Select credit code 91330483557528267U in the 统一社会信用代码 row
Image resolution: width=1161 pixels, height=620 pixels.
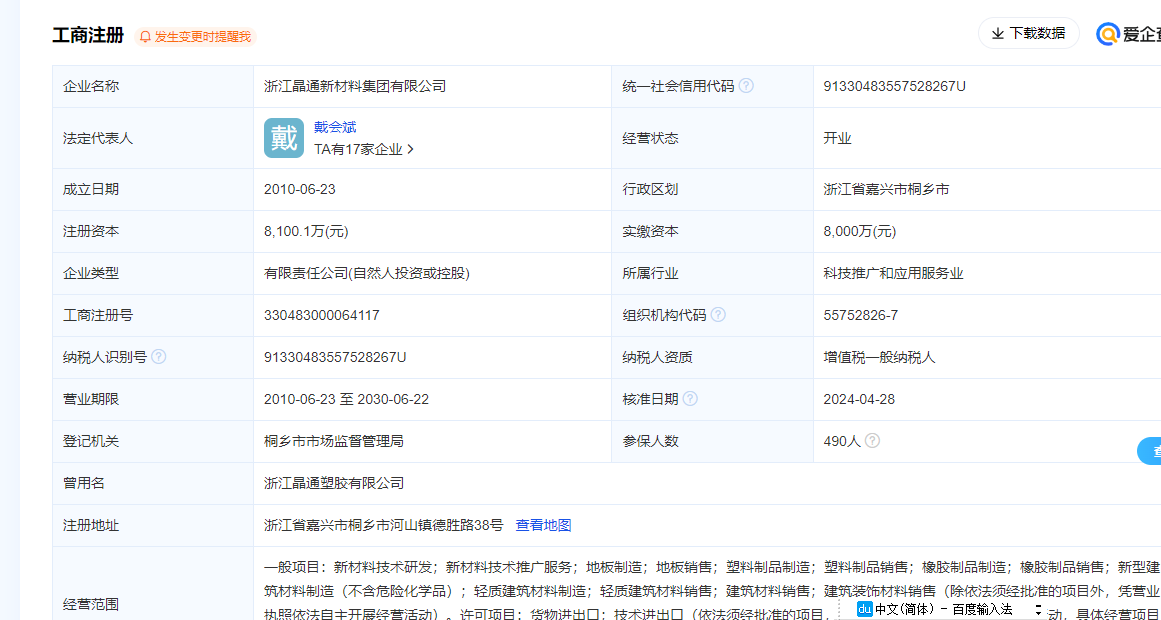pyautogui.click(x=894, y=86)
